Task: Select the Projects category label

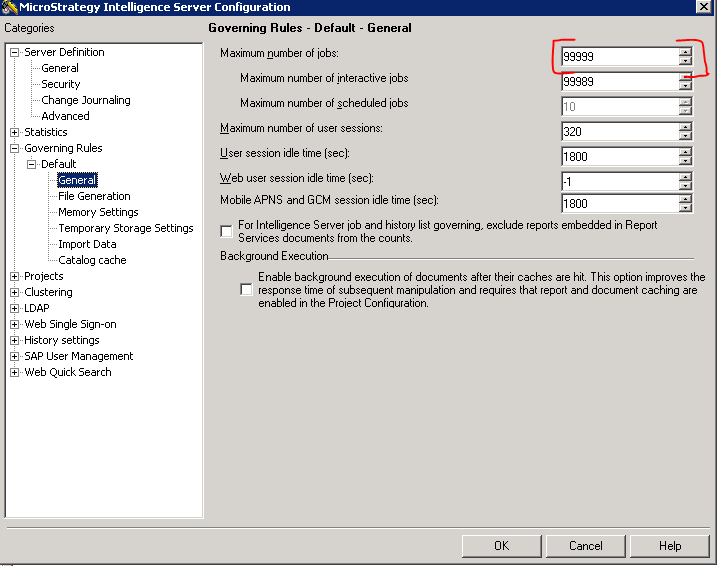Action: (44, 277)
